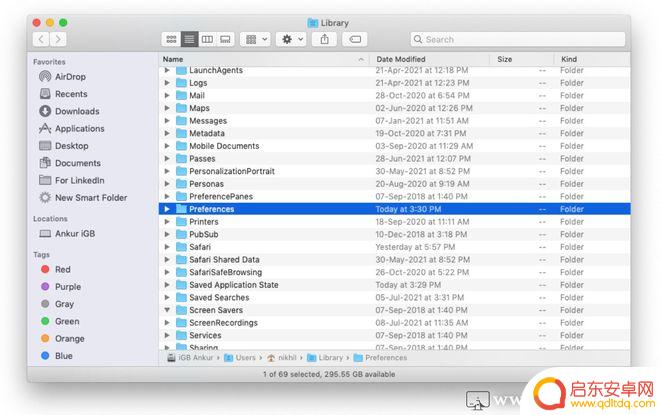Go back with the back arrow
This screenshot has width=660, height=415.
click(x=41, y=40)
